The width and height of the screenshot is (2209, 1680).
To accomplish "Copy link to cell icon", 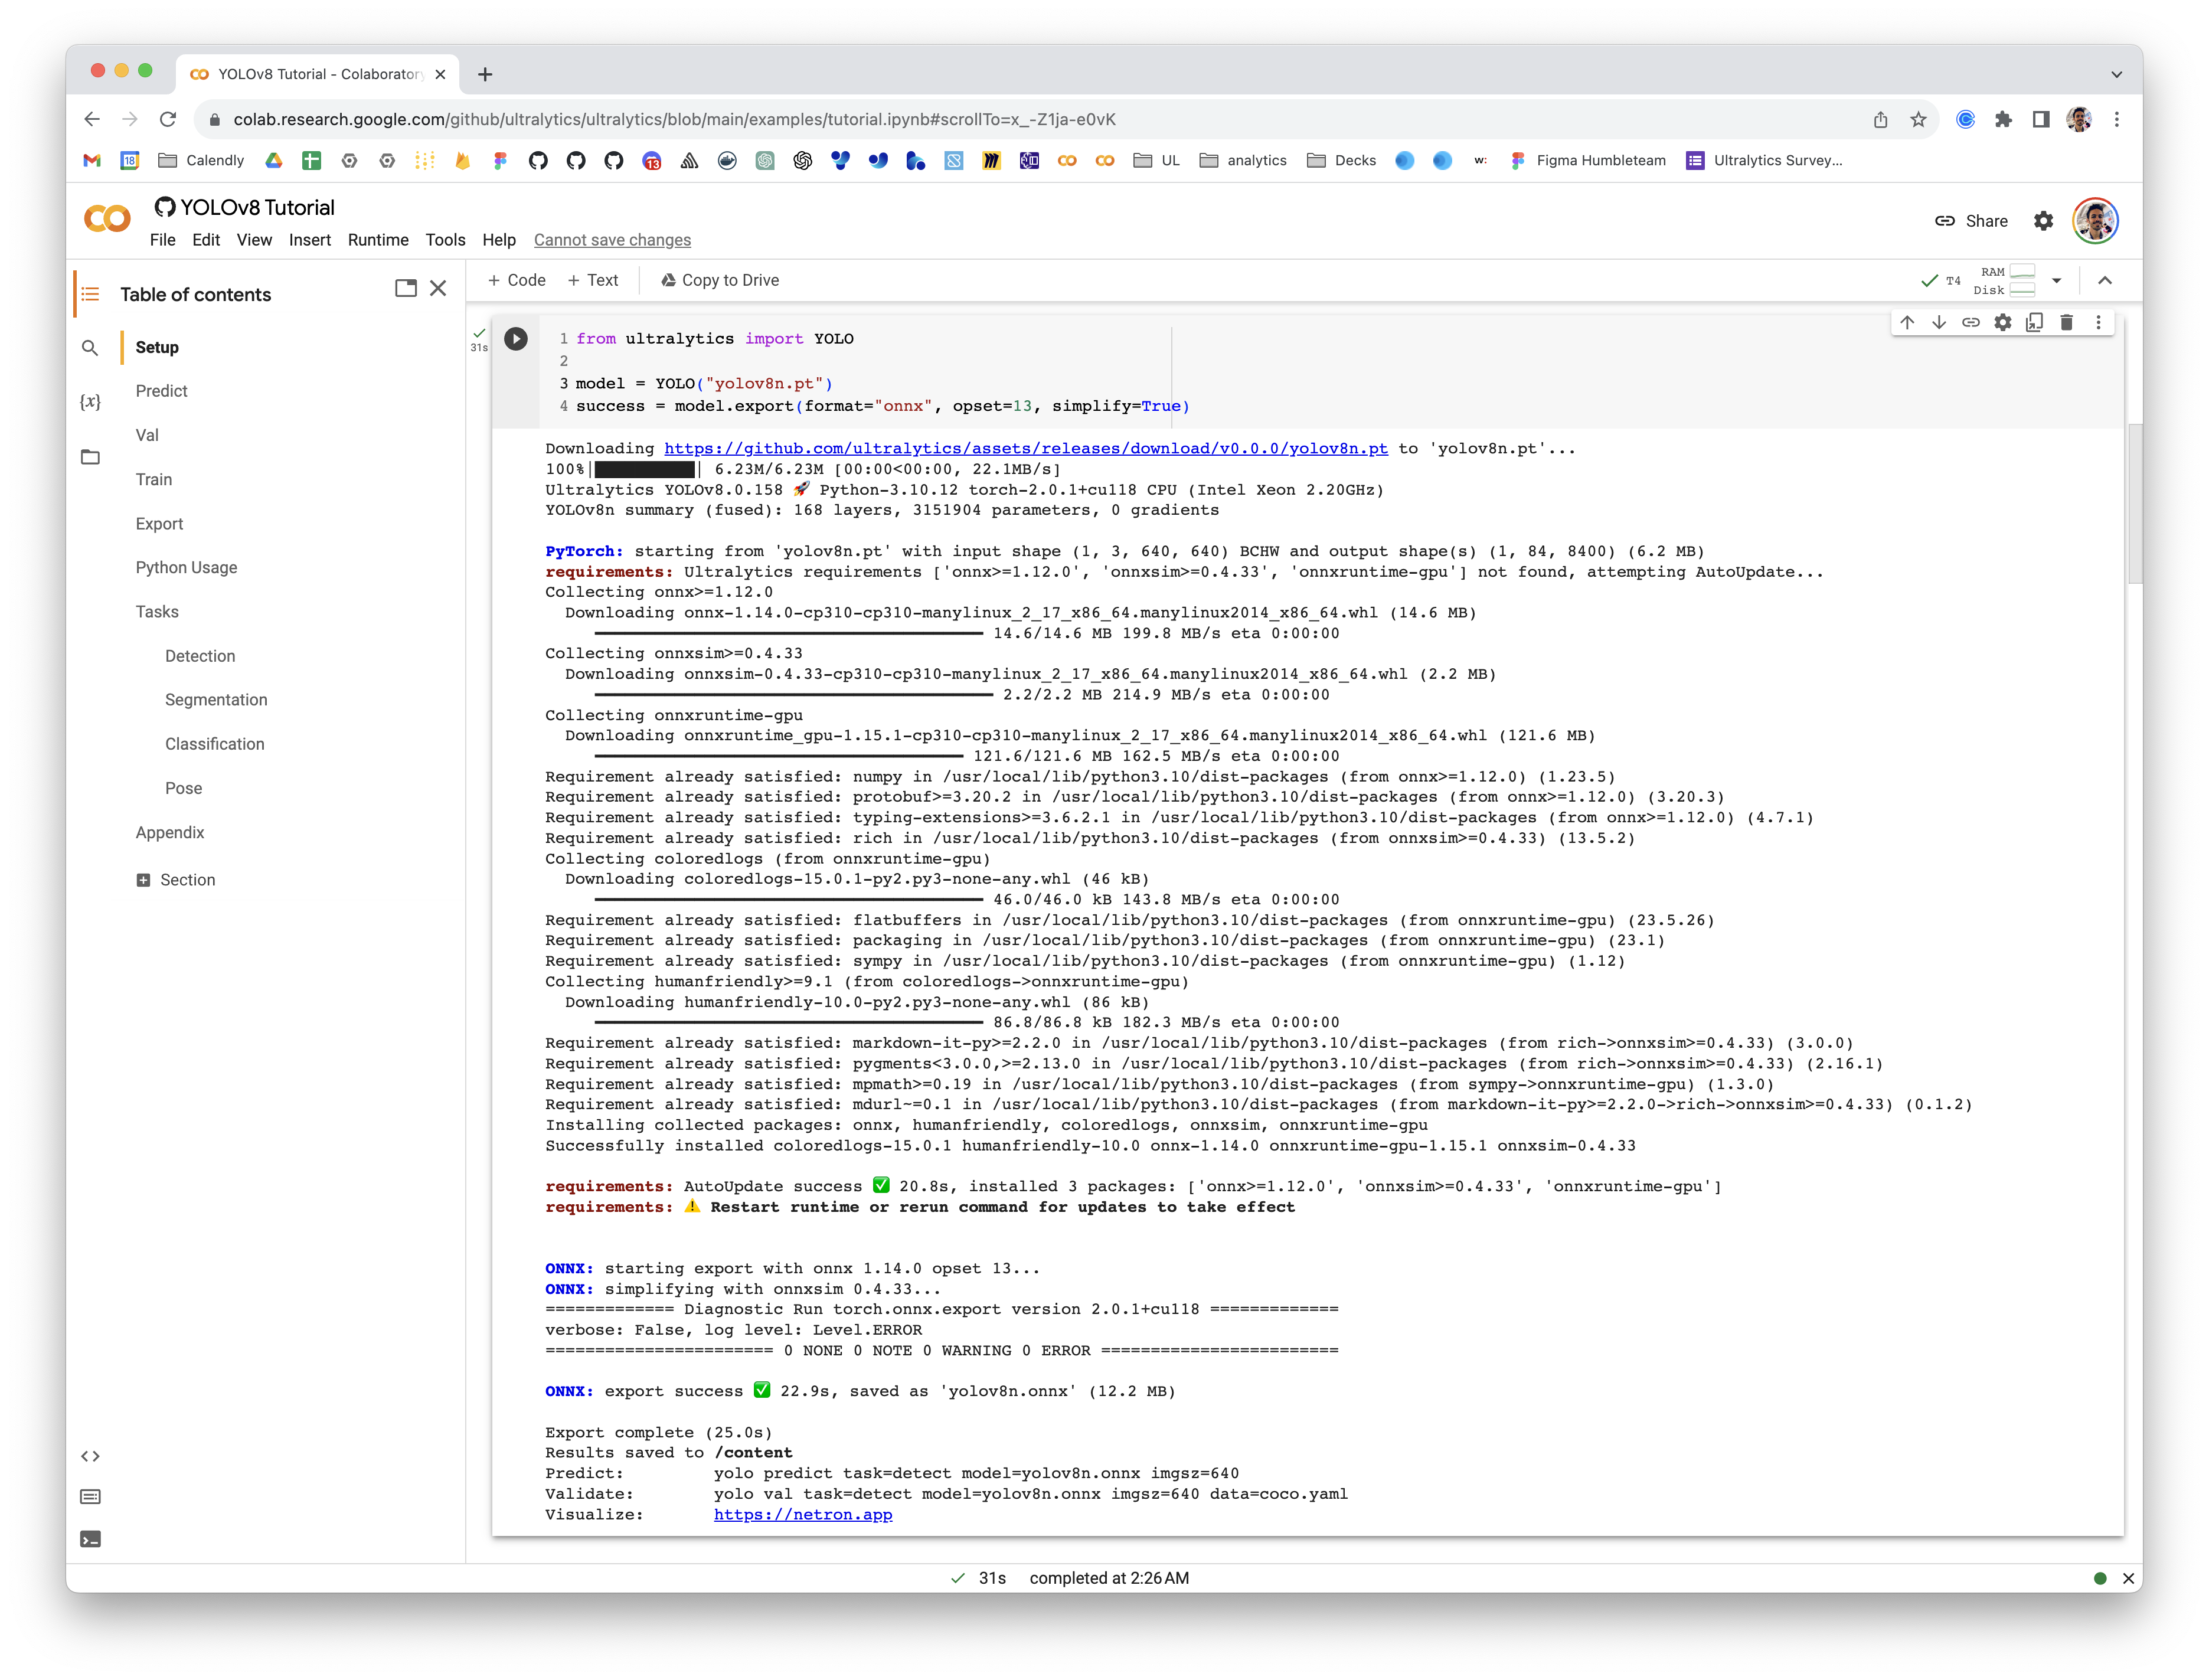I will (x=1970, y=322).
